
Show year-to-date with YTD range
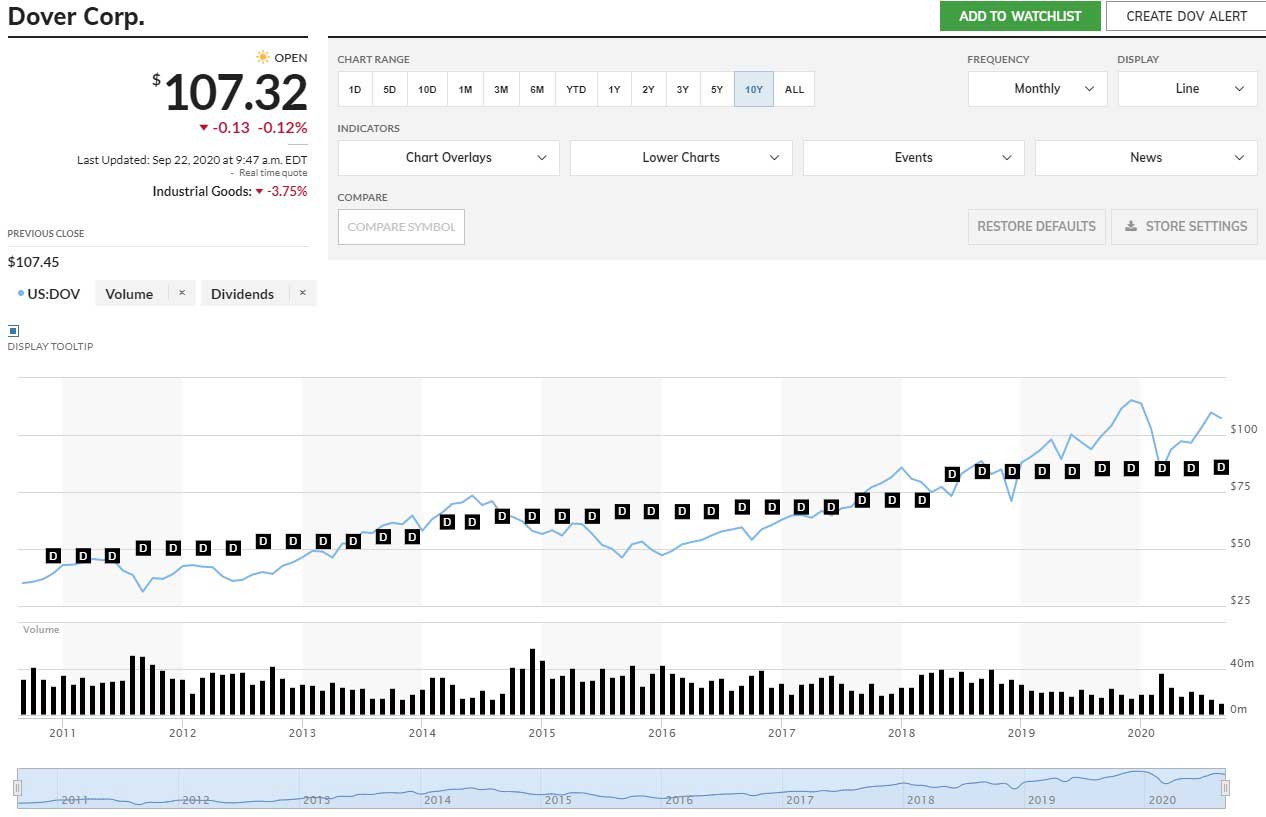tap(576, 89)
